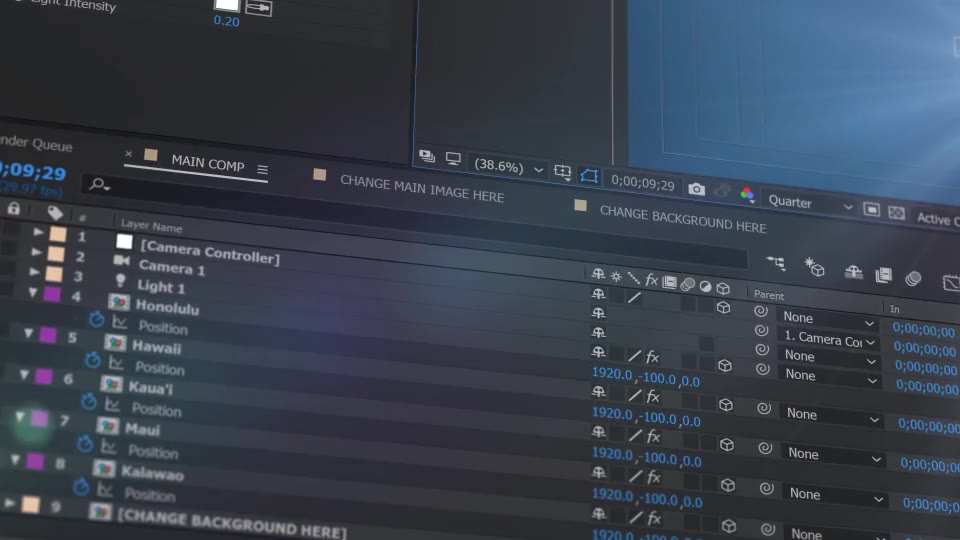The image size is (960, 540).
Task: Toggle mask and shape path visibility
Action: tap(589, 176)
